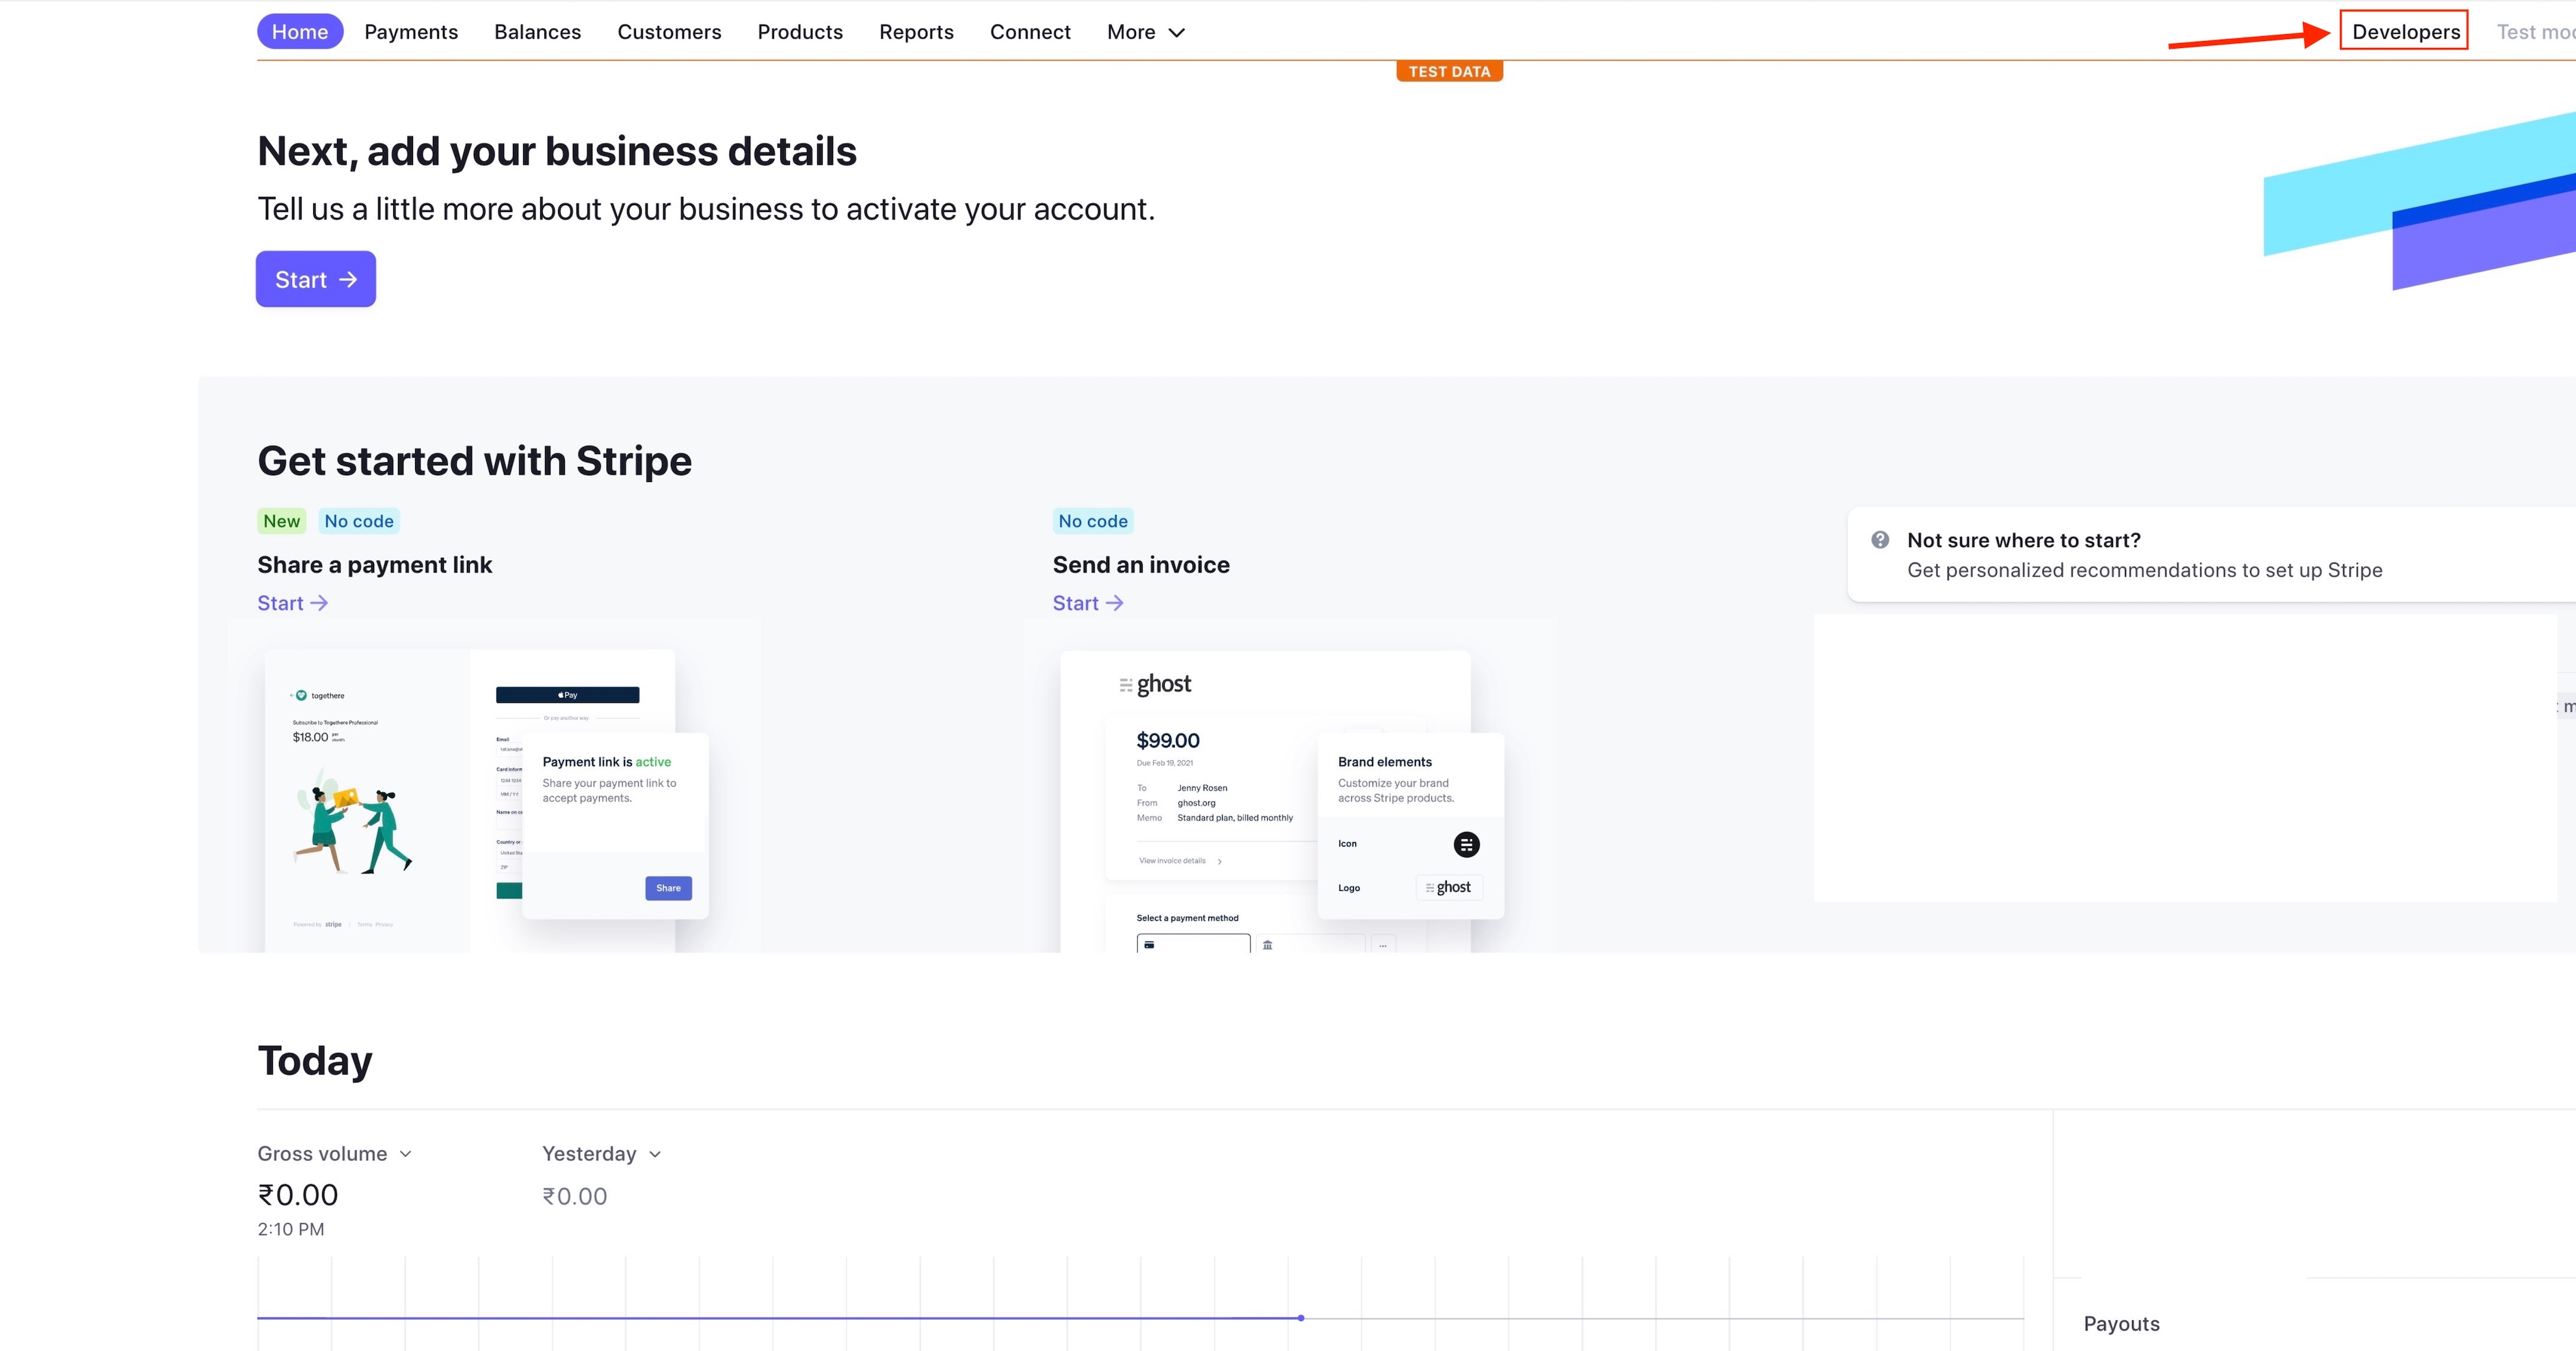Image resolution: width=2576 pixels, height=1351 pixels.
Task: Click the Start business details button
Action: tap(316, 279)
